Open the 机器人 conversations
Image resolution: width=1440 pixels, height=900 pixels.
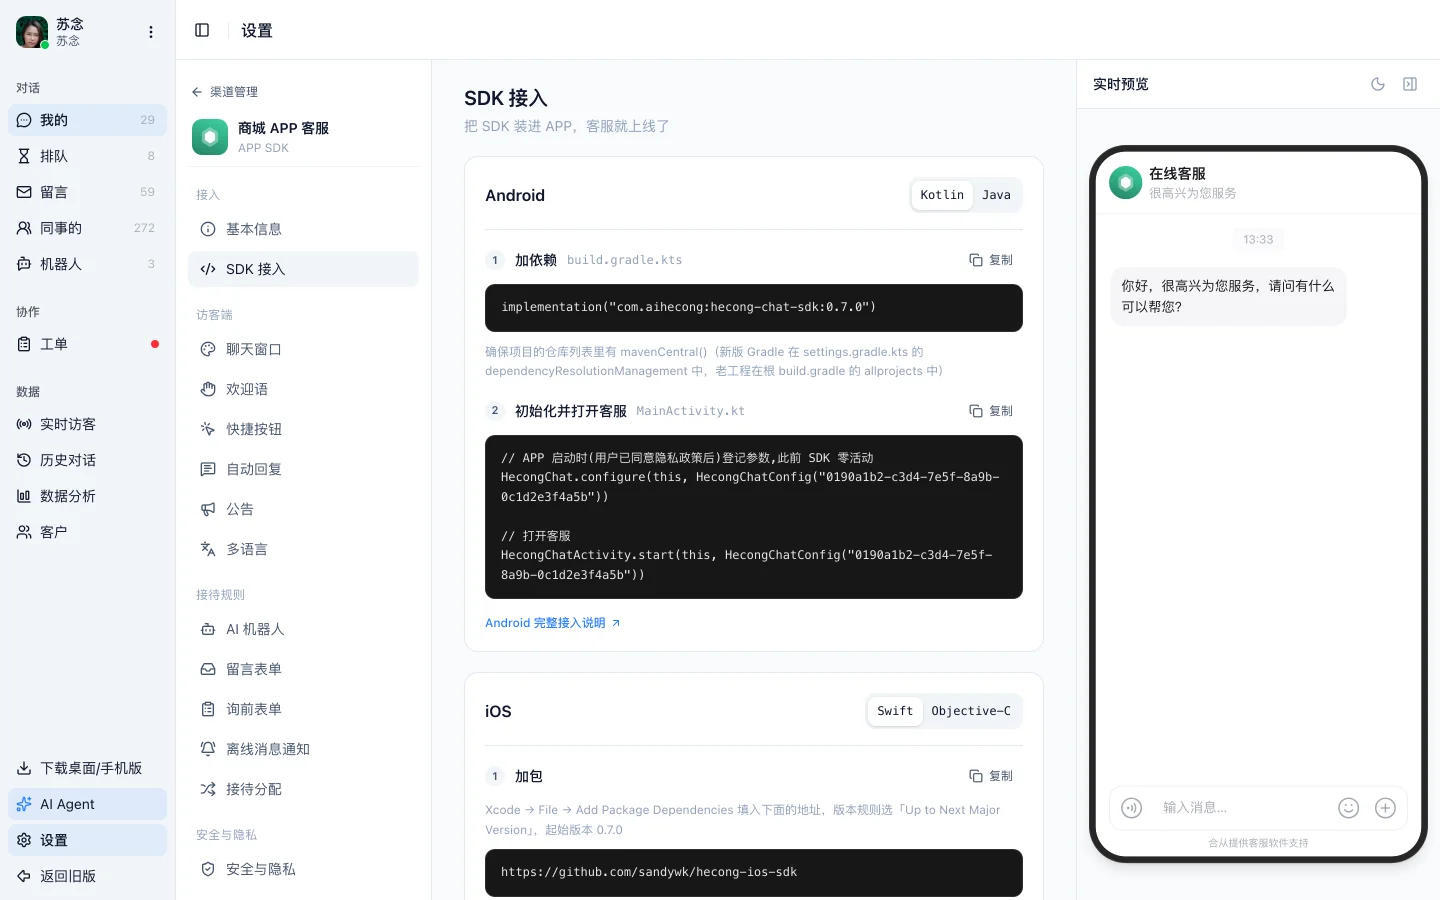coord(87,264)
